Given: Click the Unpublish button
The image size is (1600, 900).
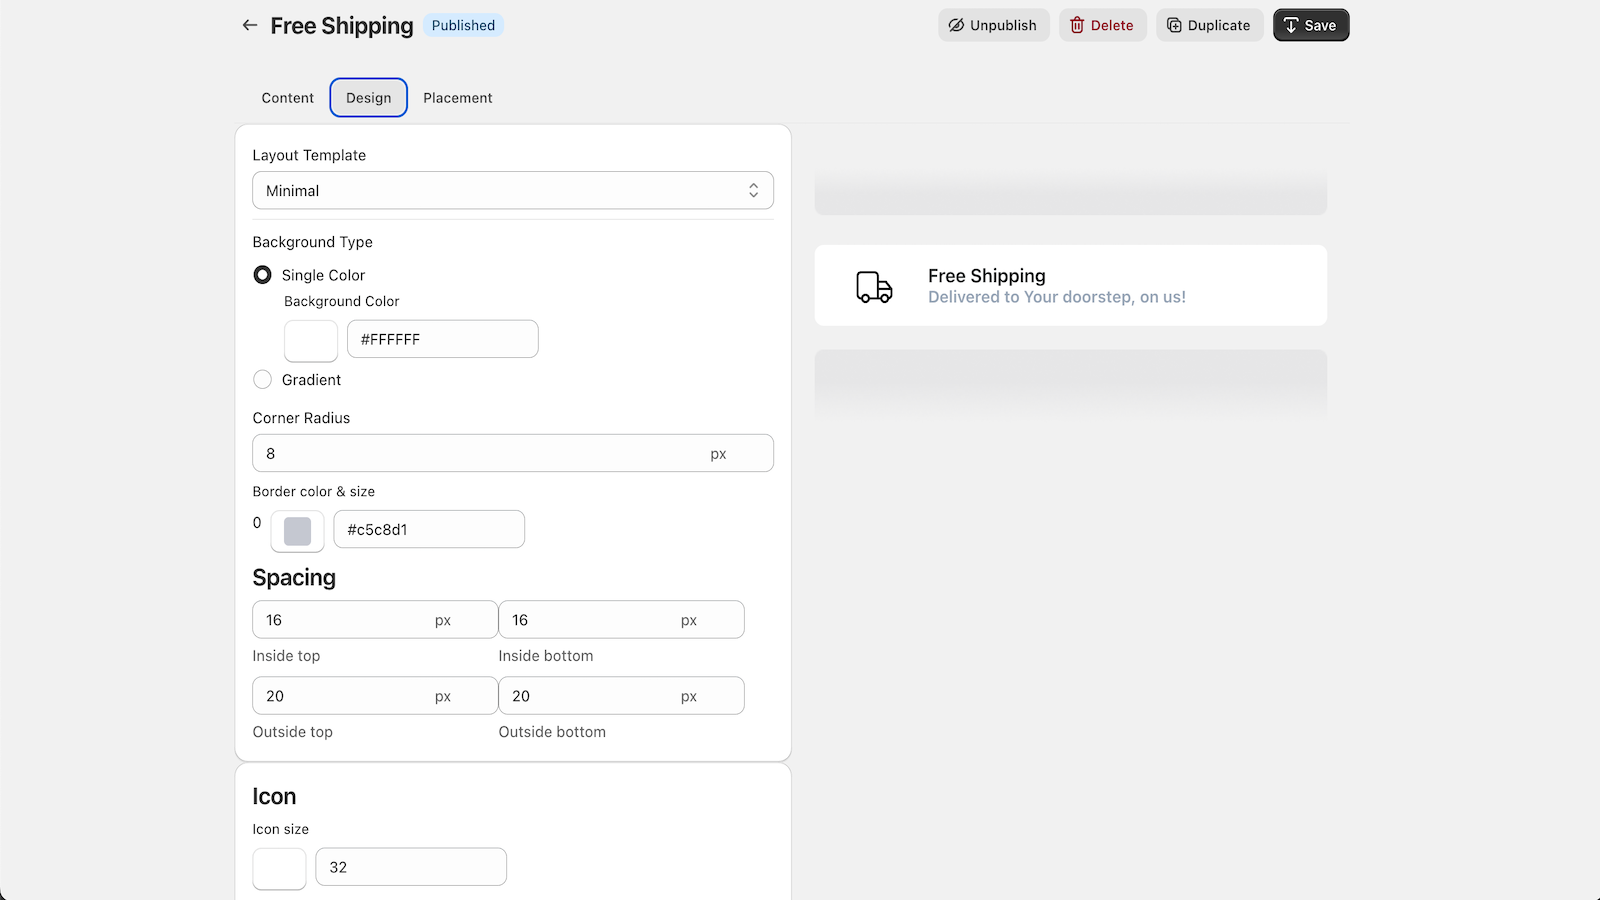Looking at the screenshot, I should [x=993, y=25].
